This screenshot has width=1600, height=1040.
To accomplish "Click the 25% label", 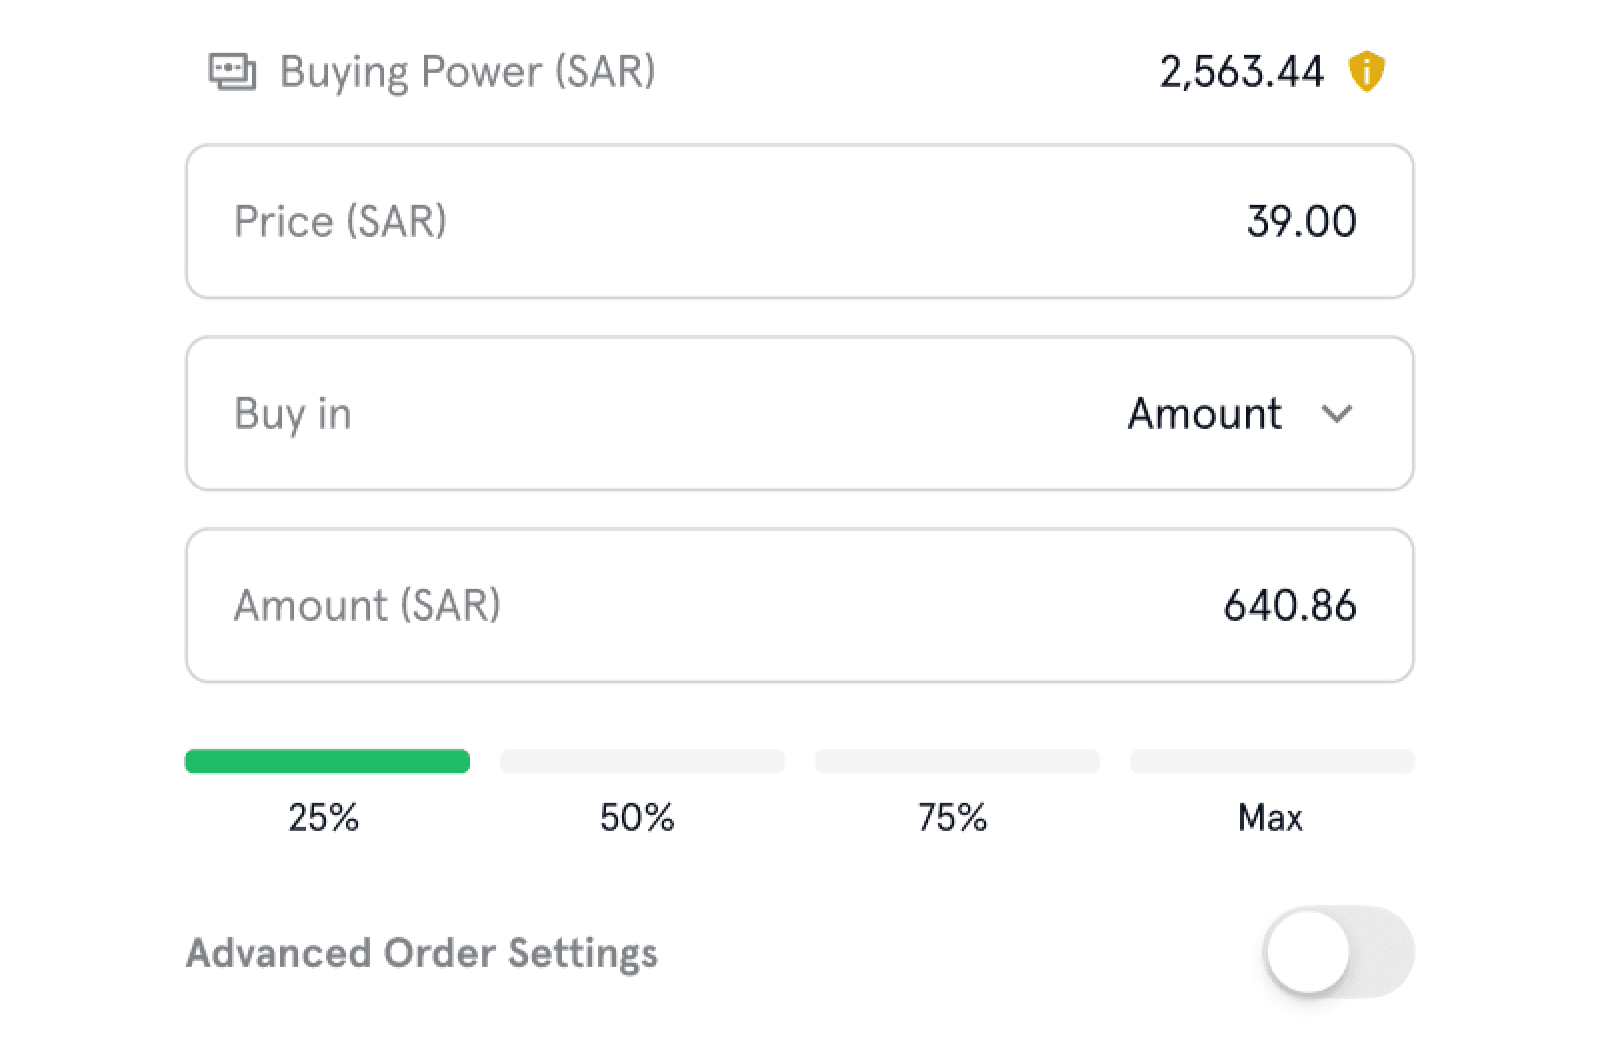I will [324, 818].
